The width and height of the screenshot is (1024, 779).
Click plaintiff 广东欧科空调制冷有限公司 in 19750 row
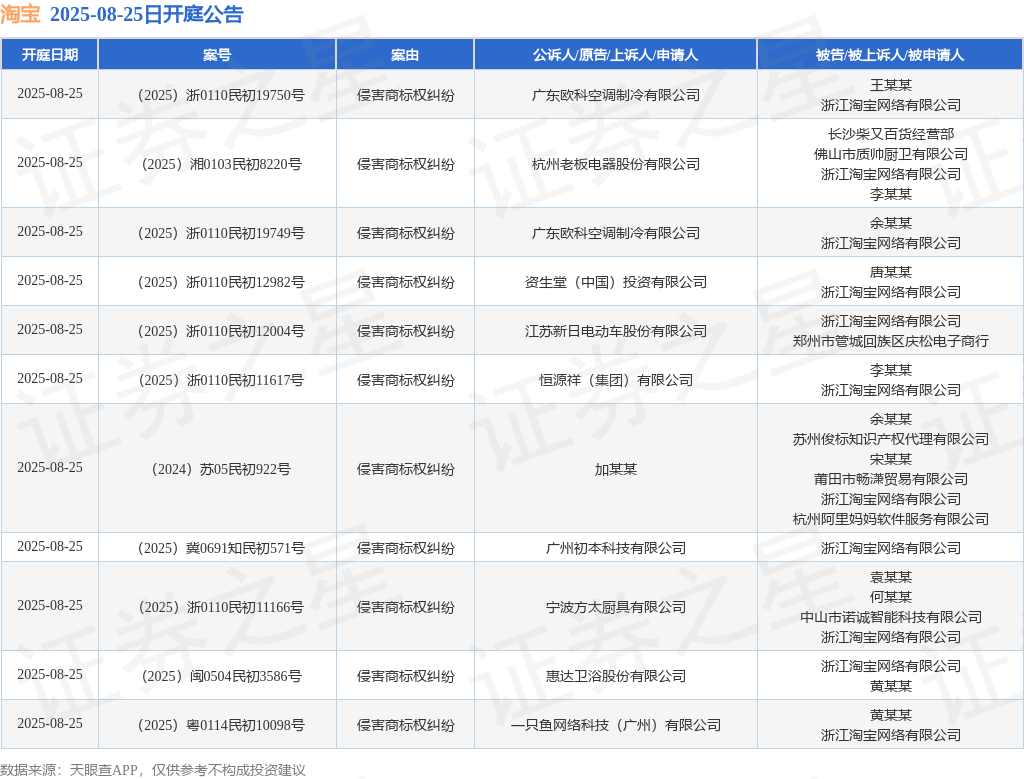click(615, 95)
